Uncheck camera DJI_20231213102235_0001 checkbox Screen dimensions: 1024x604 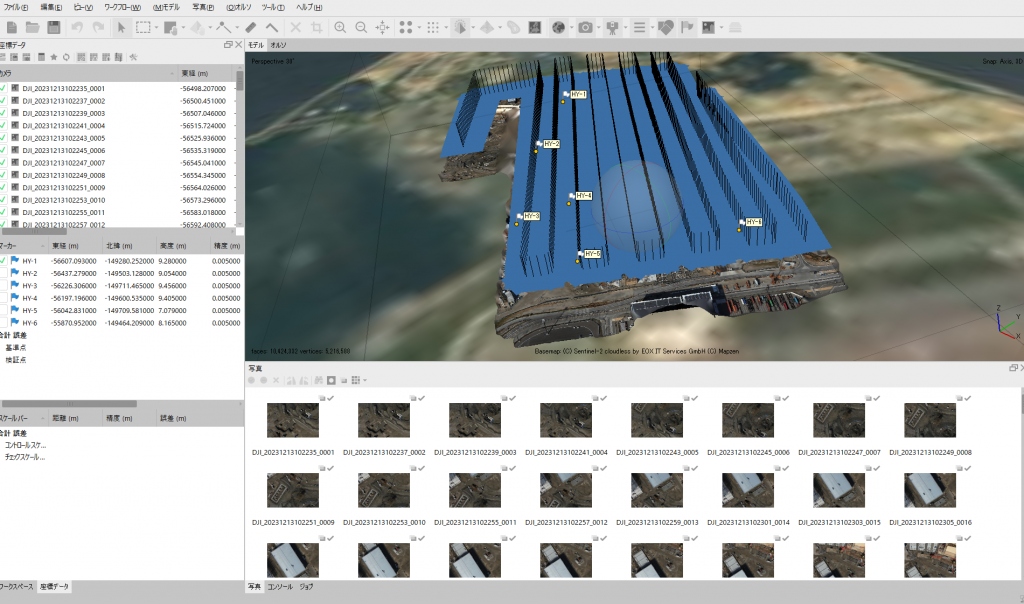[3, 88]
